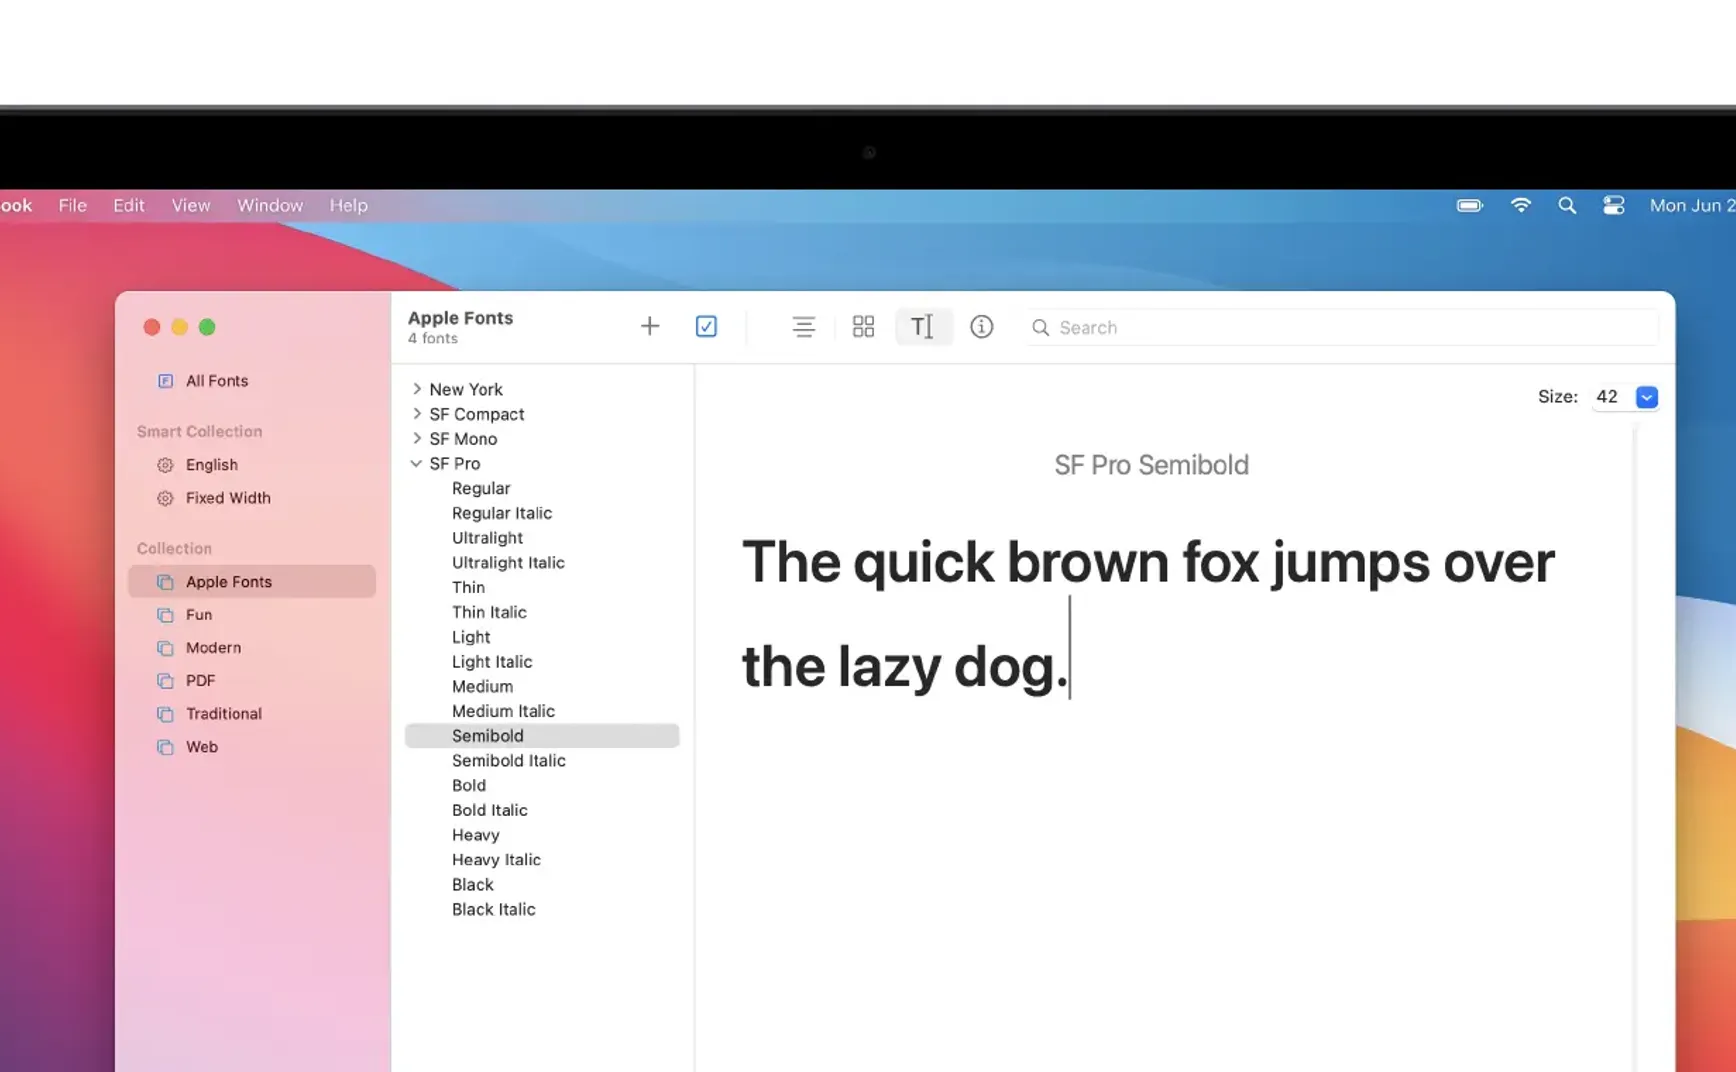This screenshot has height=1072, width=1736.
Task: Select the Apple Fonts collection
Action: 252,581
